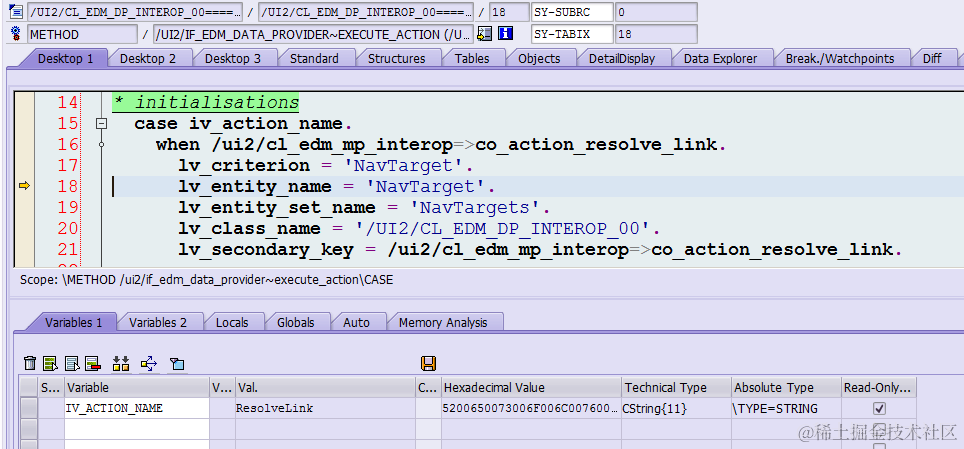This screenshot has width=964, height=449.
Task: Click the second /UI2/CL_EDM_DP_INTEROP_00 include field
Action: (366, 12)
